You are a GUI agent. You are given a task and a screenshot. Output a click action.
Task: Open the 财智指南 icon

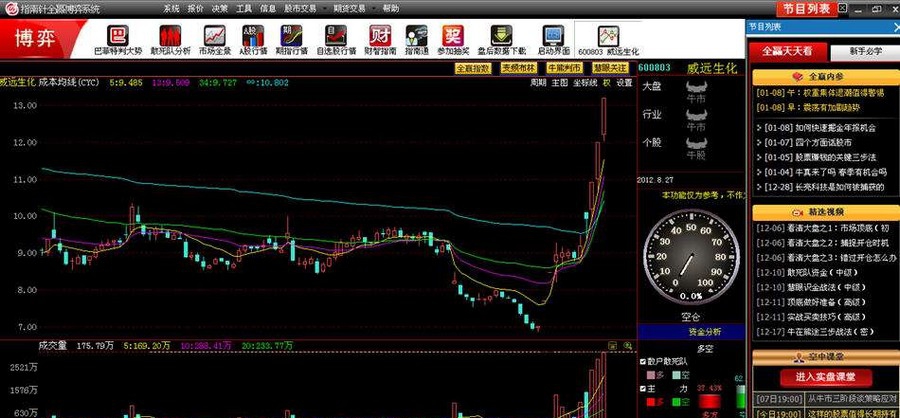[380, 36]
